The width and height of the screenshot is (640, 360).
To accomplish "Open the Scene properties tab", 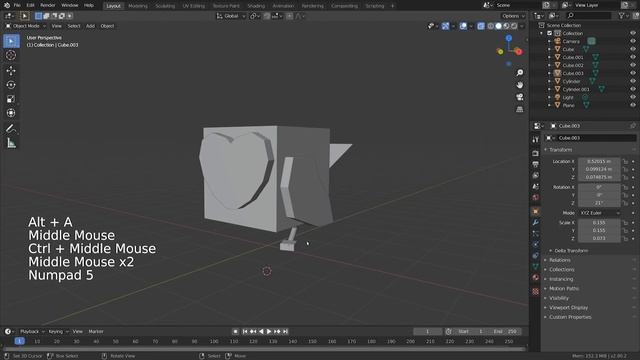I will pos(536,187).
